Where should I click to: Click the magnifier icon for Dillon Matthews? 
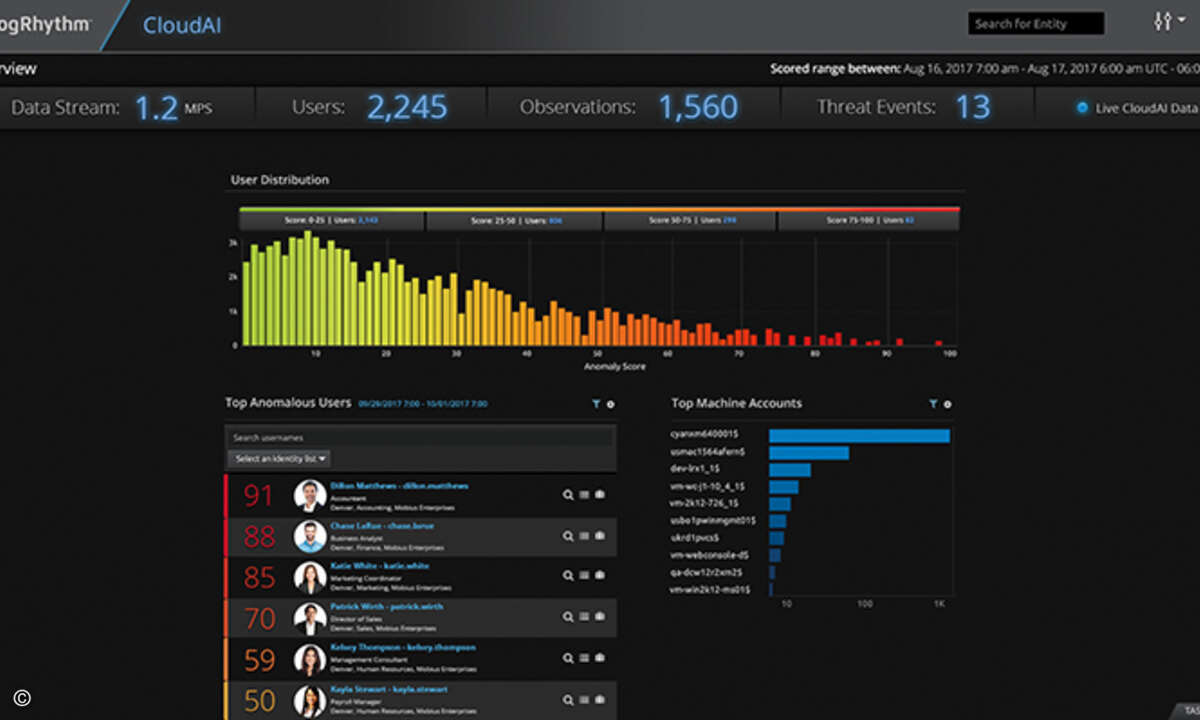click(x=568, y=494)
